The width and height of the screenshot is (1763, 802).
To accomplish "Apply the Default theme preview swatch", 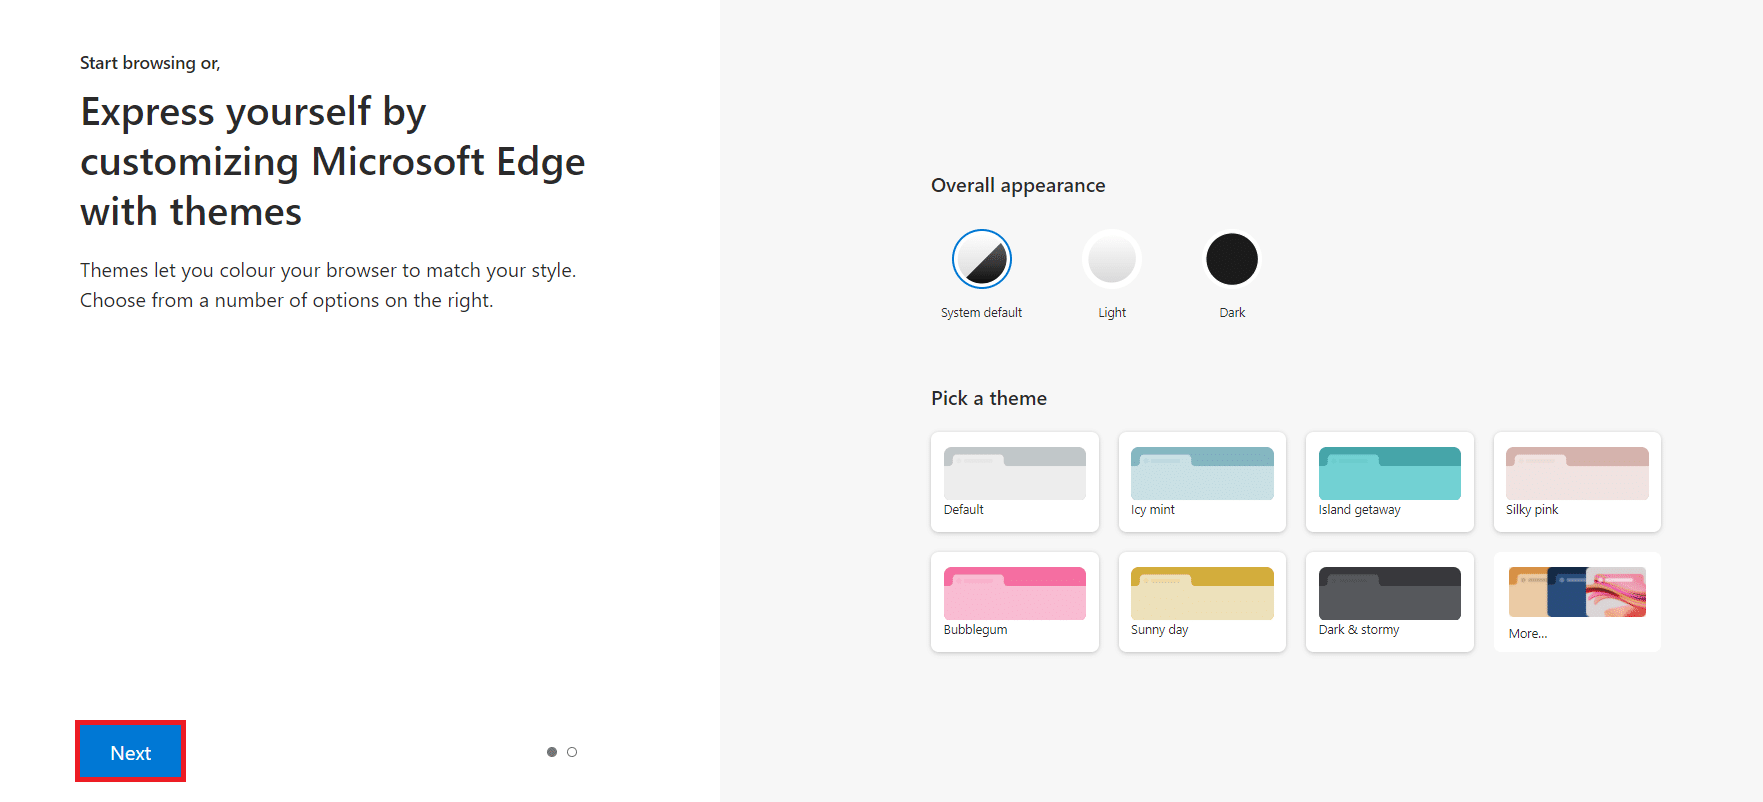I will tap(1014, 473).
